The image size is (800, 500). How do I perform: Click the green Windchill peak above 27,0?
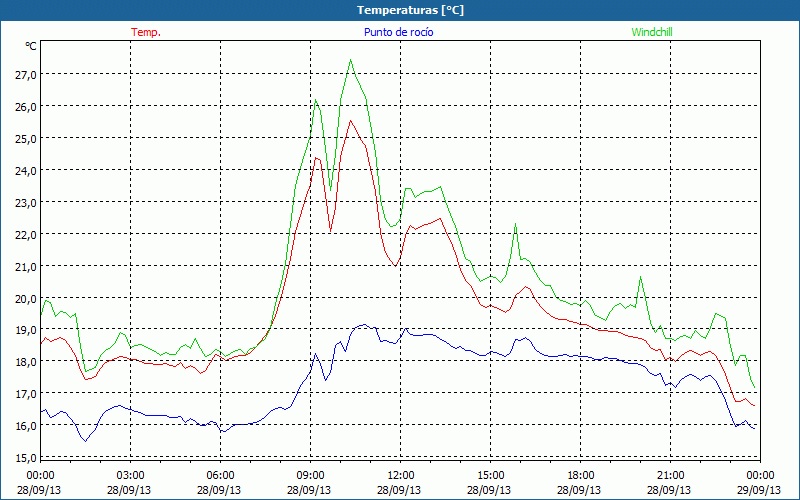351,60
